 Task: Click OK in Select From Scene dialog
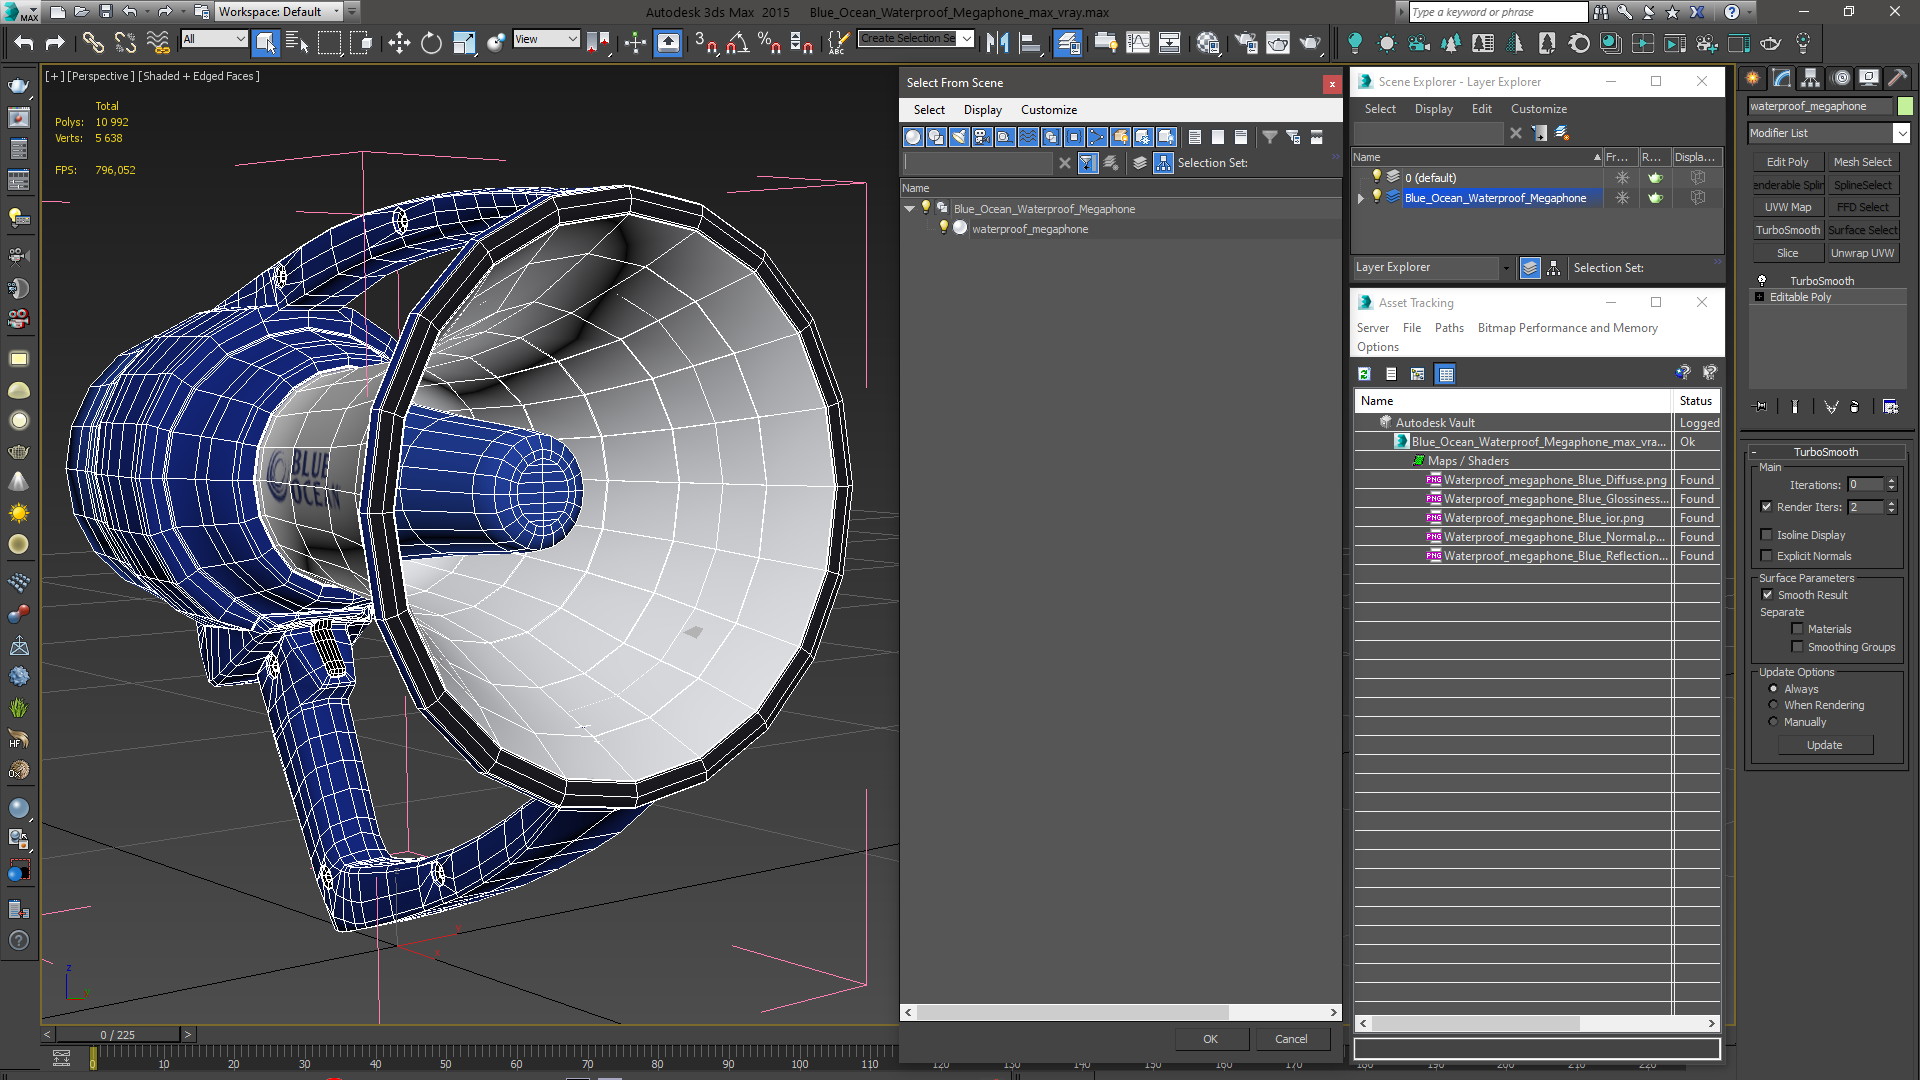pyautogui.click(x=1210, y=1039)
